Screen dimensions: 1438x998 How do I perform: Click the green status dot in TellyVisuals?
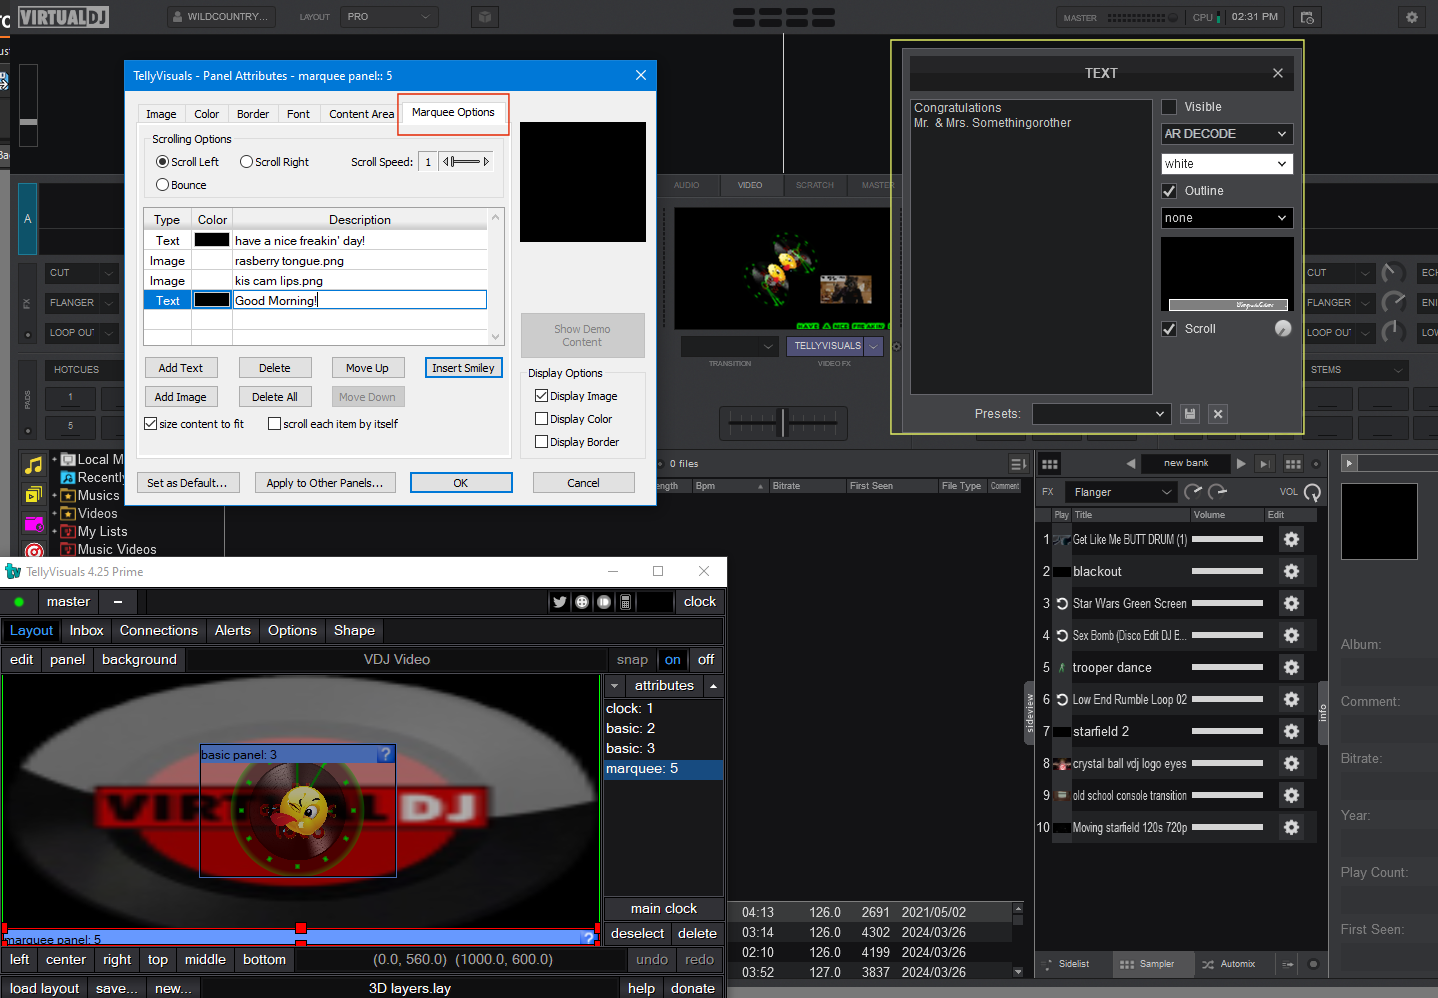click(x=19, y=602)
